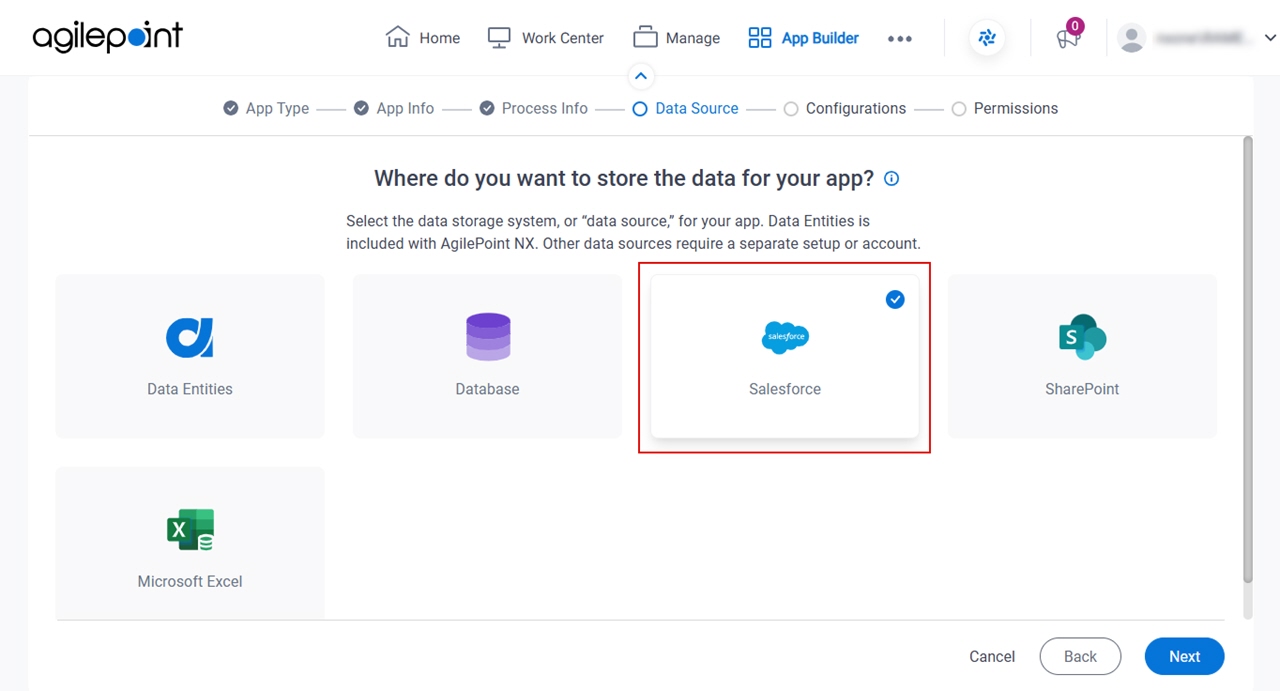Click the Process Info completed step check
The height and width of the screenshot is (691, 1280).
[487, 108]
